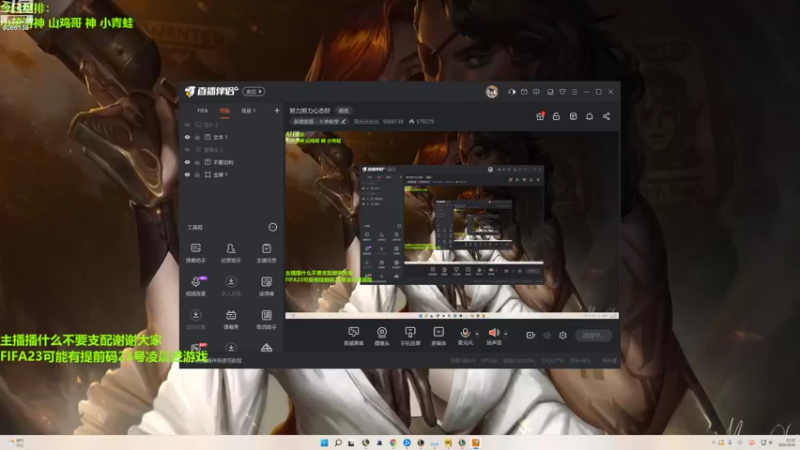Click the greyed-out 虚拟形象 download tool
The image size is (800, 450).
tap(195, 319)
